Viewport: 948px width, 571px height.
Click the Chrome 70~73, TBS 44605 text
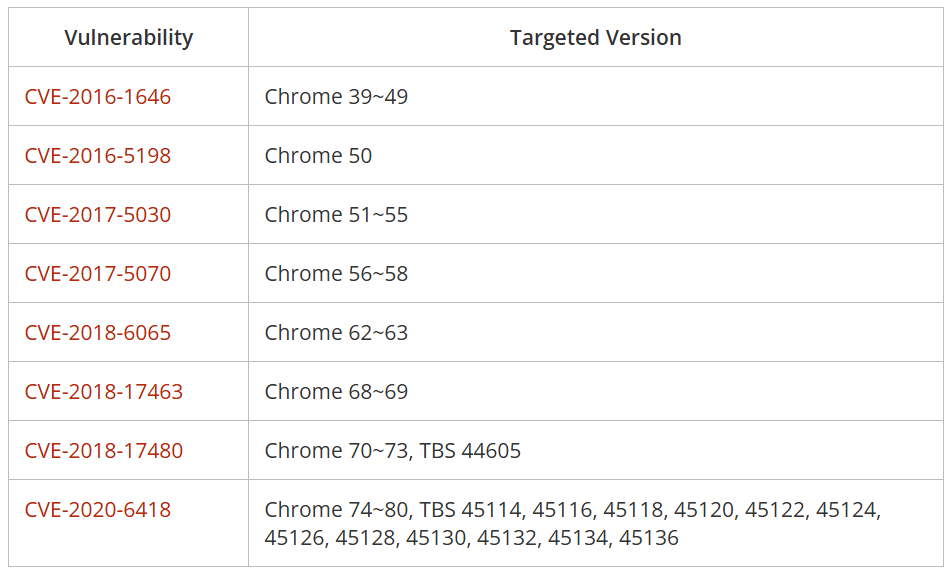392,451
